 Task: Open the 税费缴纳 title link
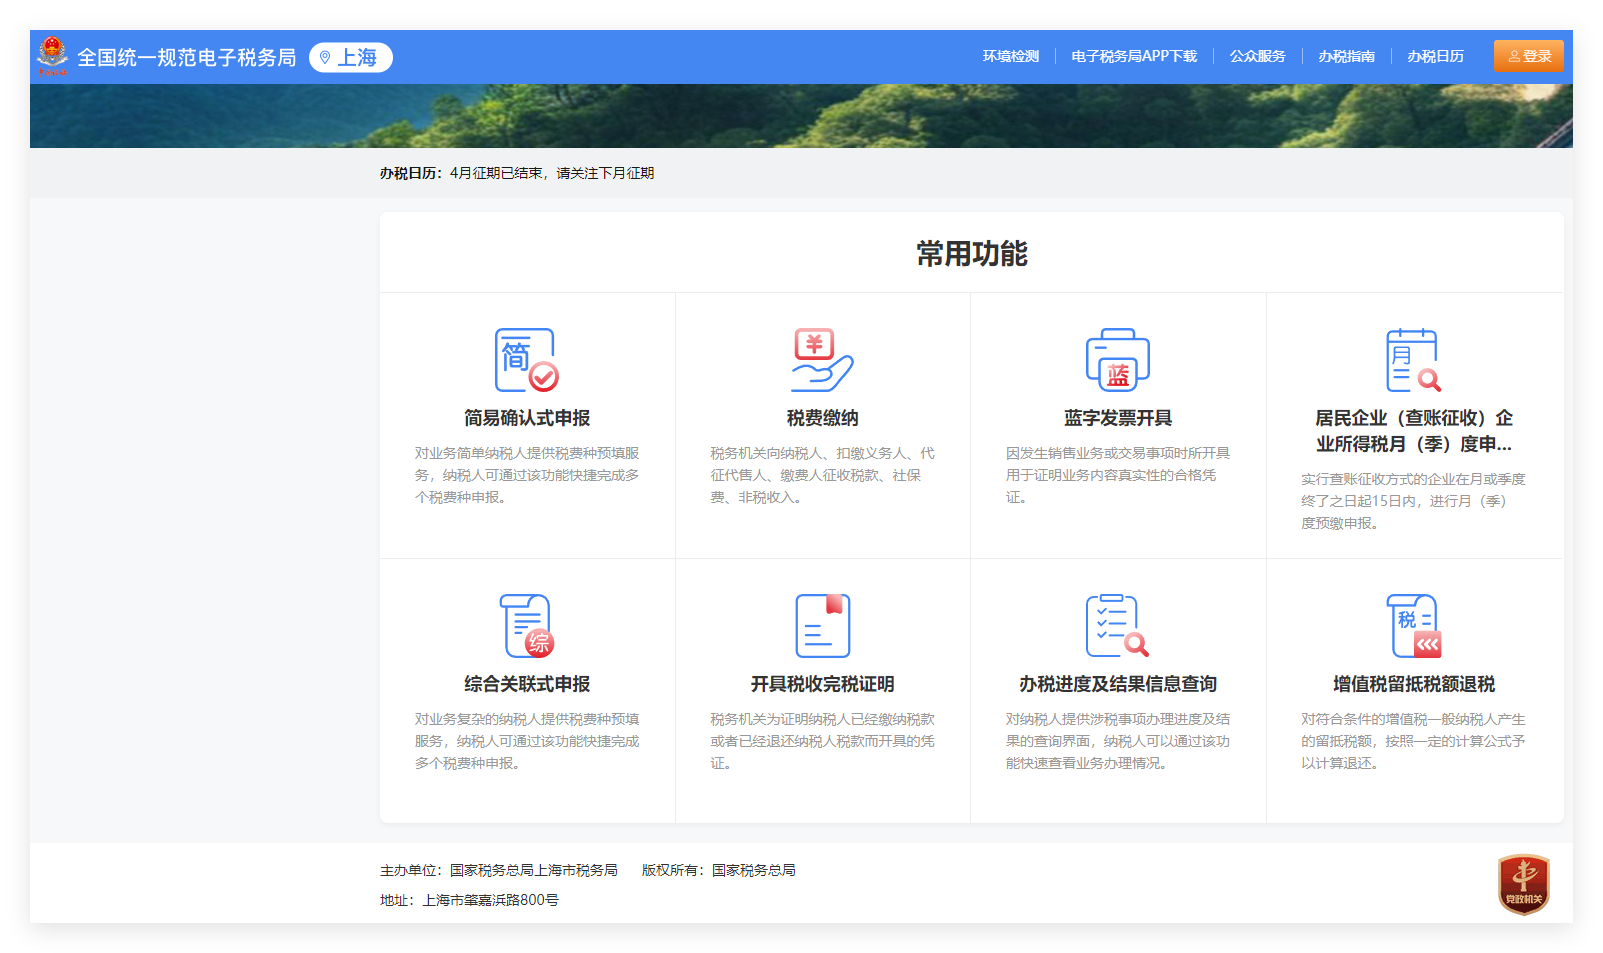pyautogui.click(x=822, y=418)
